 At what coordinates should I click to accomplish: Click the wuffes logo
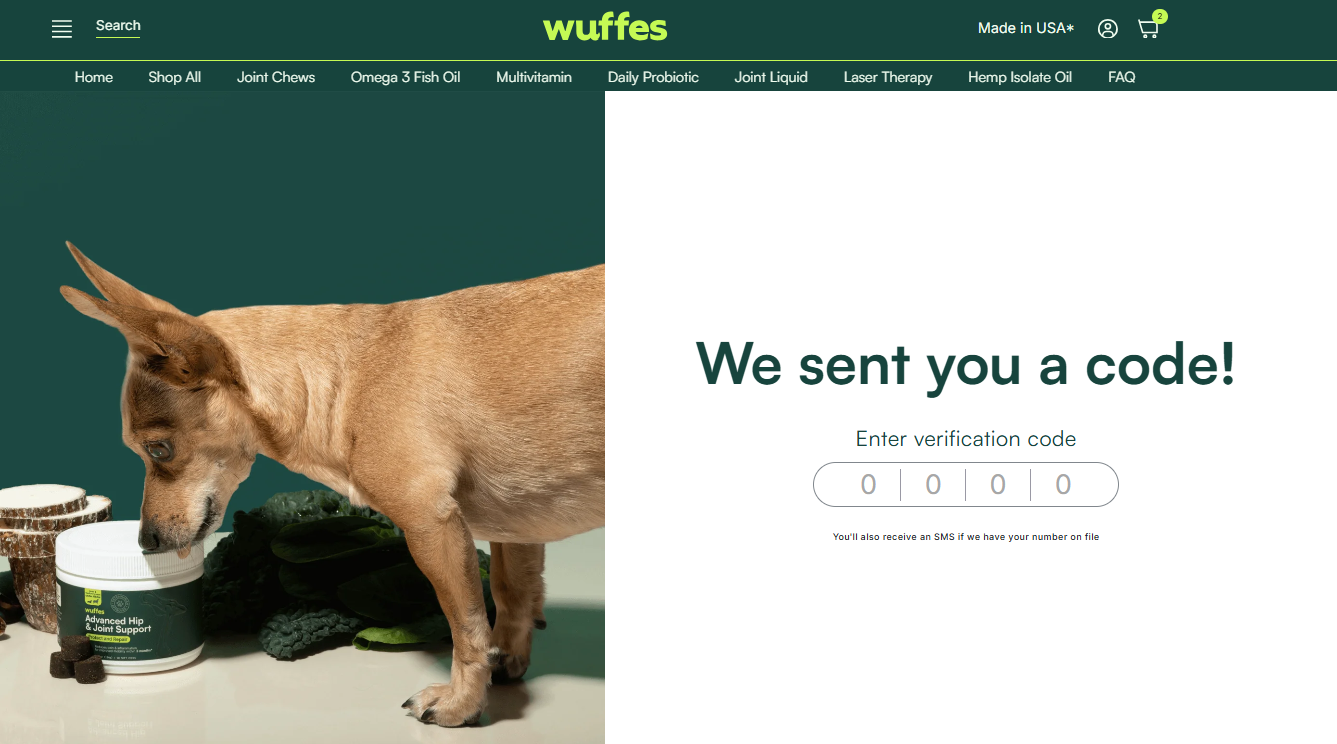[x=605, y=28]
